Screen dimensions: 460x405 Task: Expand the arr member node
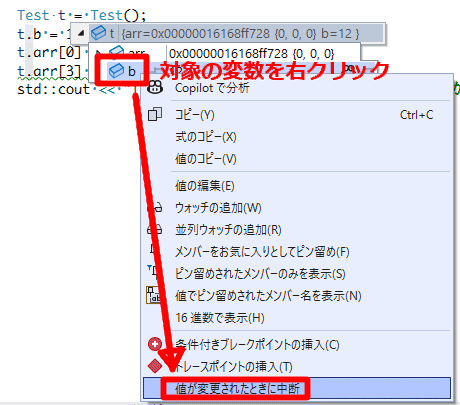(x=98, y=52)
